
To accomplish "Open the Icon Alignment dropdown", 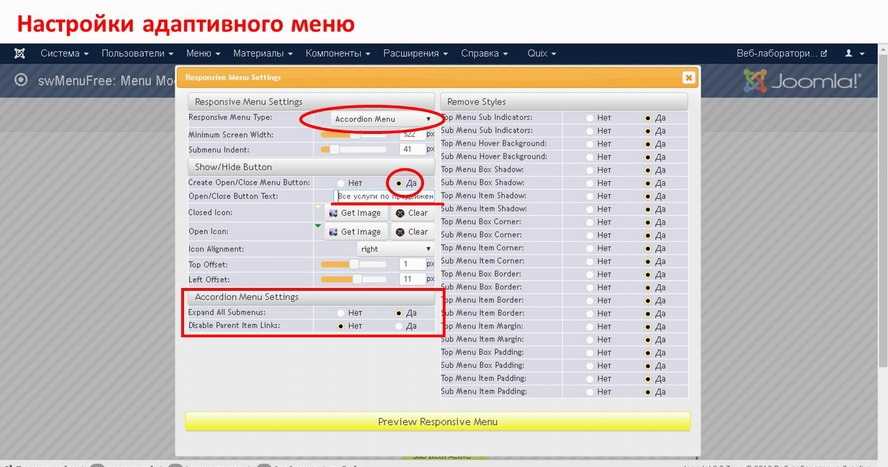I will tap(395, 248).
